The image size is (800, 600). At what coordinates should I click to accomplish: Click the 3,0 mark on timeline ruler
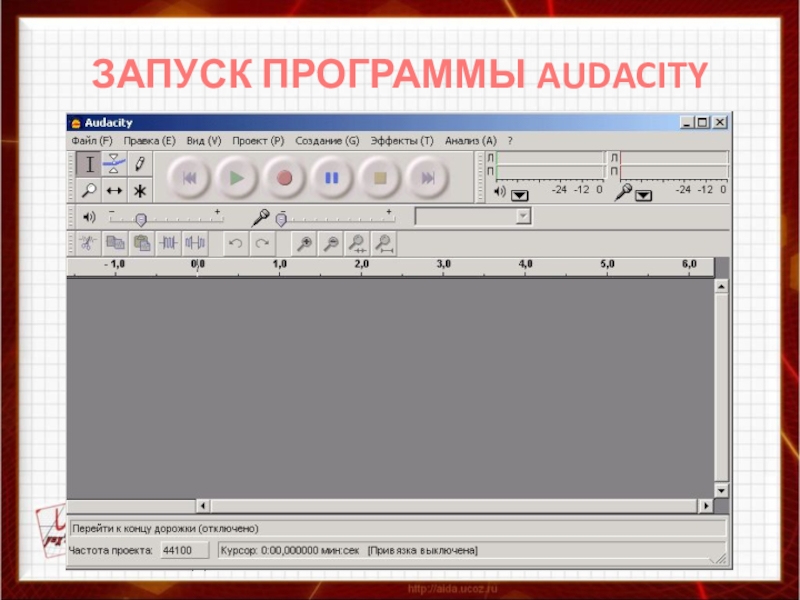pos(443,264)
